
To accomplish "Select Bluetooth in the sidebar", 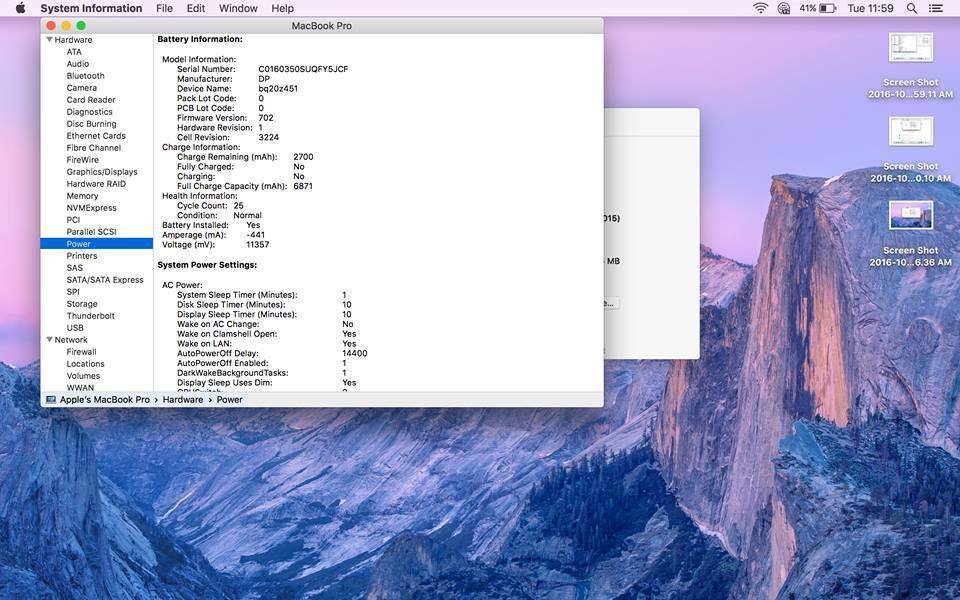I will (86, 76).
